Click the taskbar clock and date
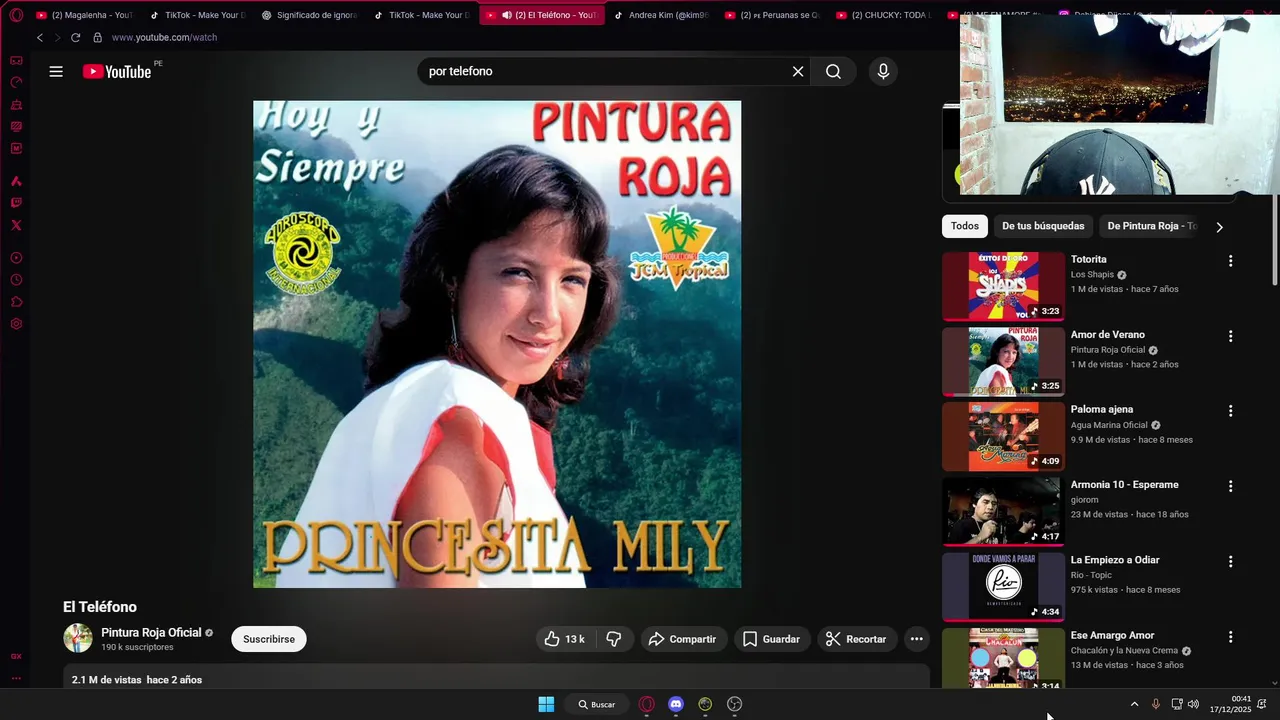Viewport: 1280px width, 720px height. tap(1230, 704)
